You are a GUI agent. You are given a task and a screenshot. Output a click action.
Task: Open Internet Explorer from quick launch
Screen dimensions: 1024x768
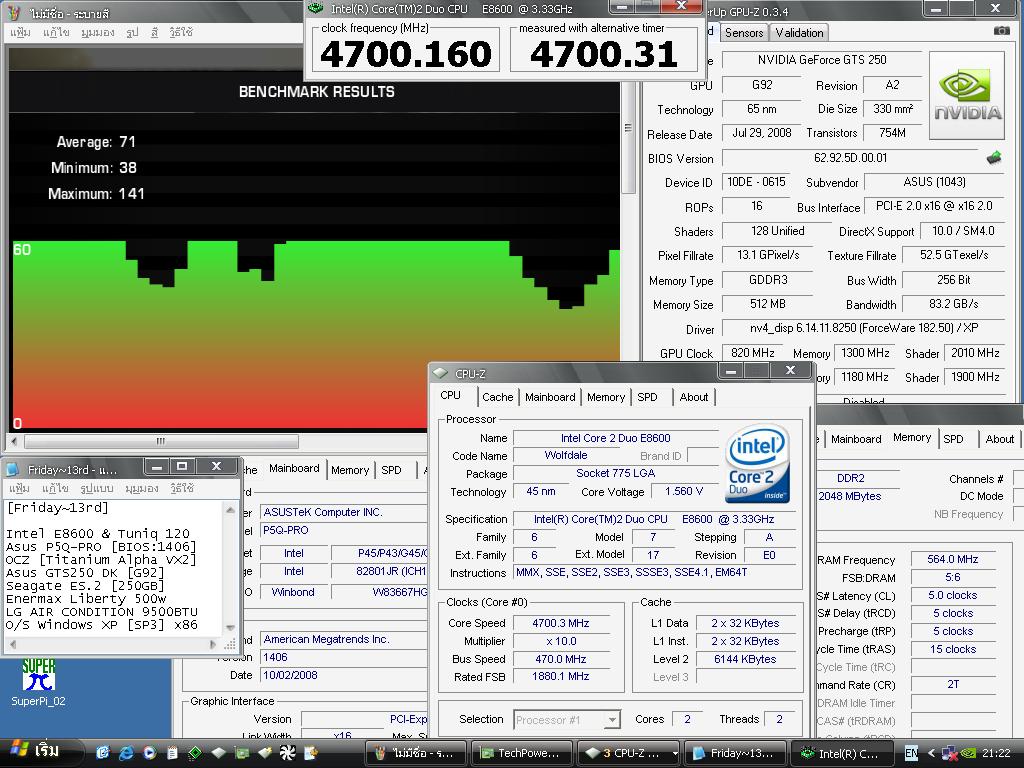click(x=125, y=753)
